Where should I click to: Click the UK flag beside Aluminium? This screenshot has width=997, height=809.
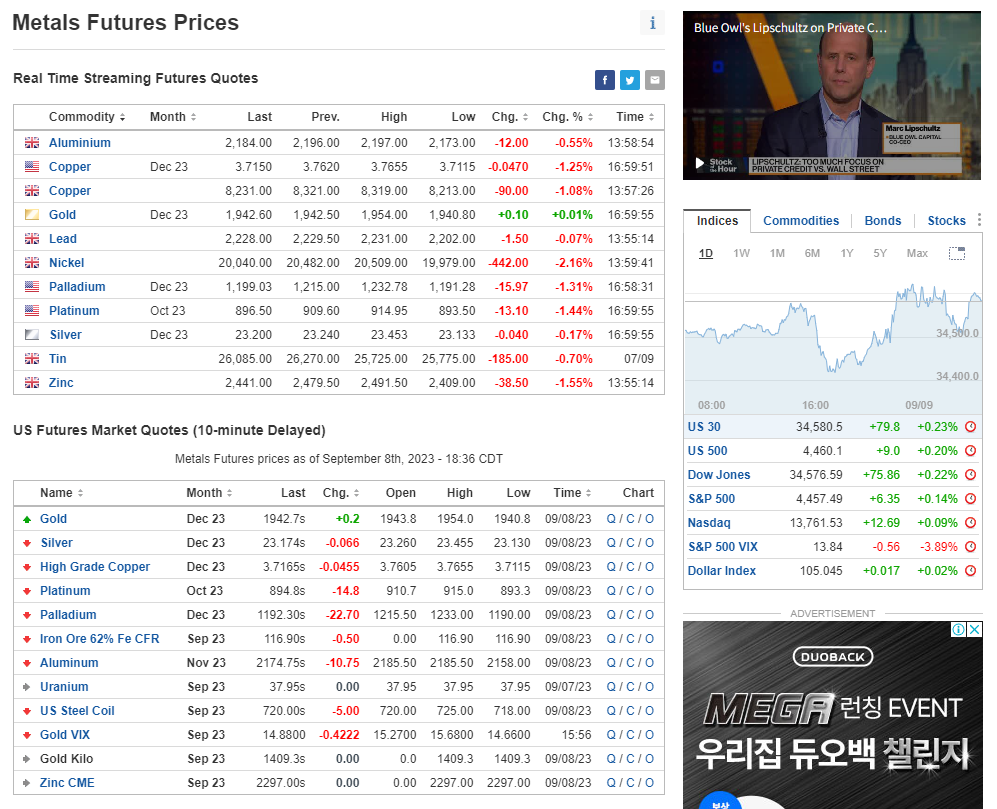[32, 142]
